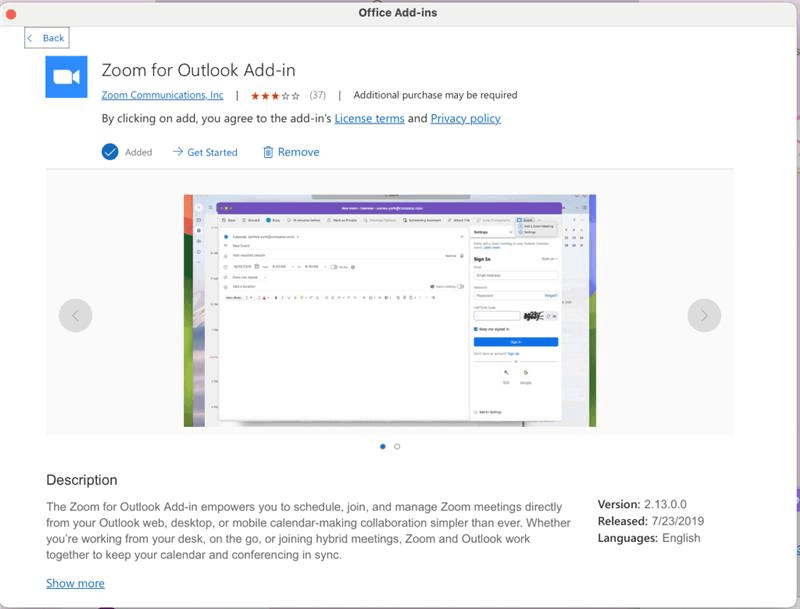This screenshot has width=800, height=609.
Task: Click the Added checkmark icon
Action: [110, 152]
